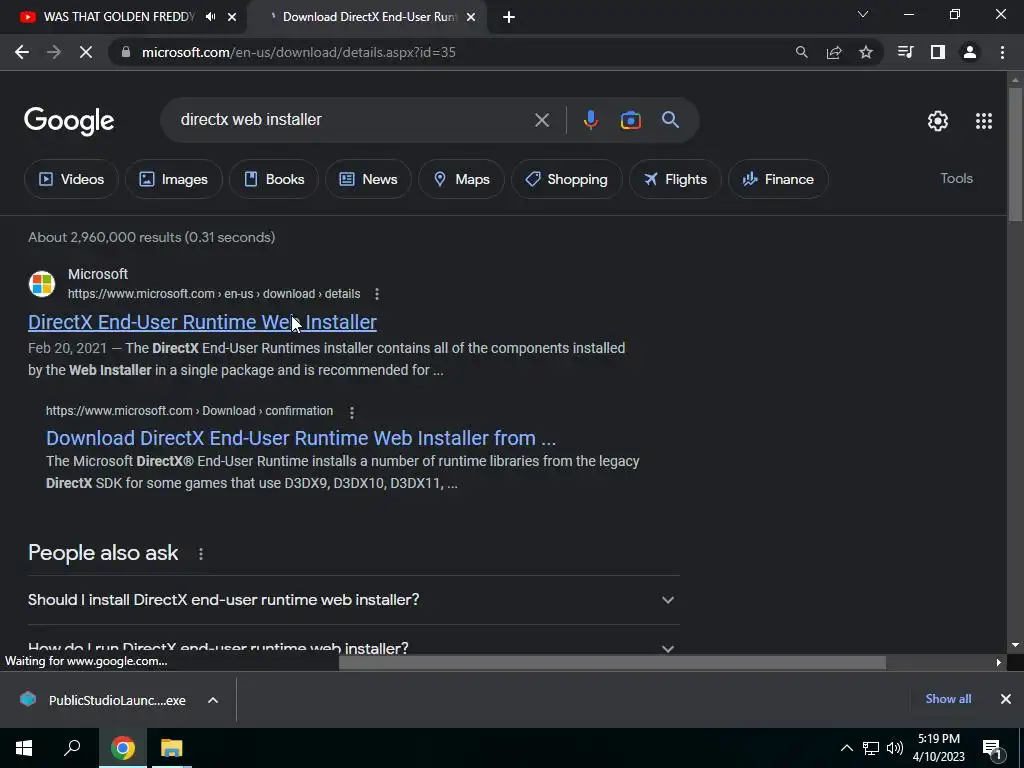Screen dimensions: 1024x768
Task: Open a new browser tab
Action: pyautogui.click(x=509, y=18)
